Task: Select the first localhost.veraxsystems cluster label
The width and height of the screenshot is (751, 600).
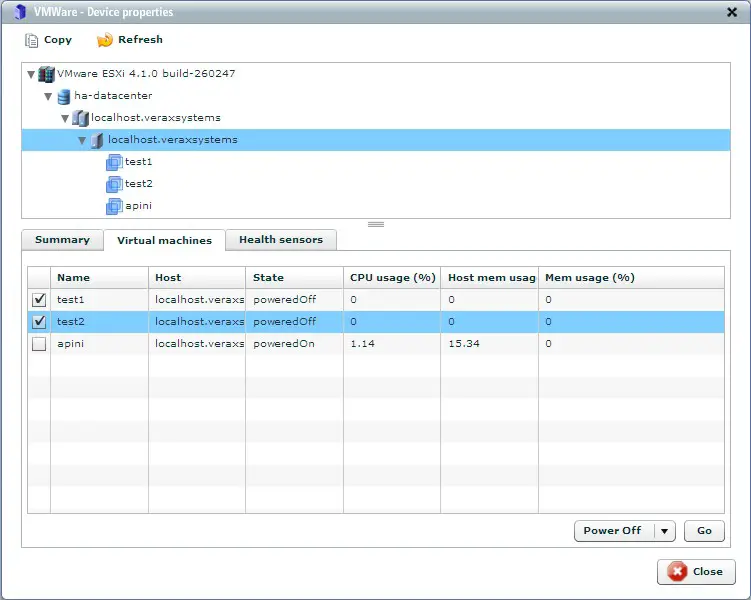Action: [156, 118]
